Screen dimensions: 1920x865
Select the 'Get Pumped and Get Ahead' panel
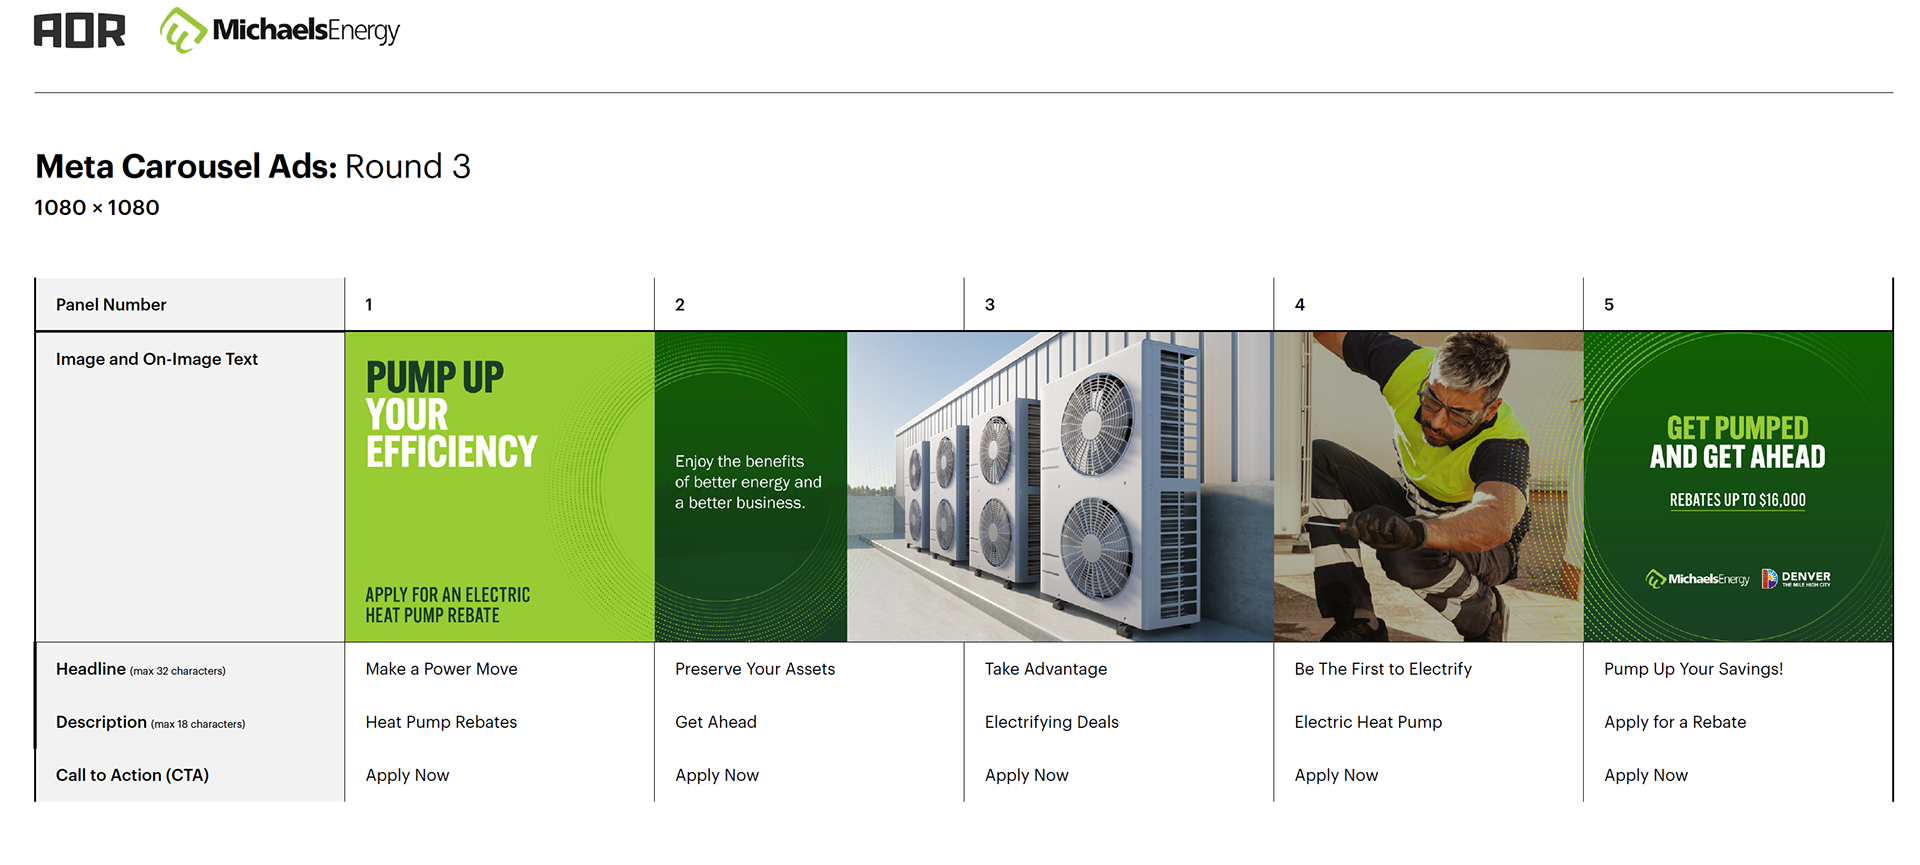[1738, 487]
